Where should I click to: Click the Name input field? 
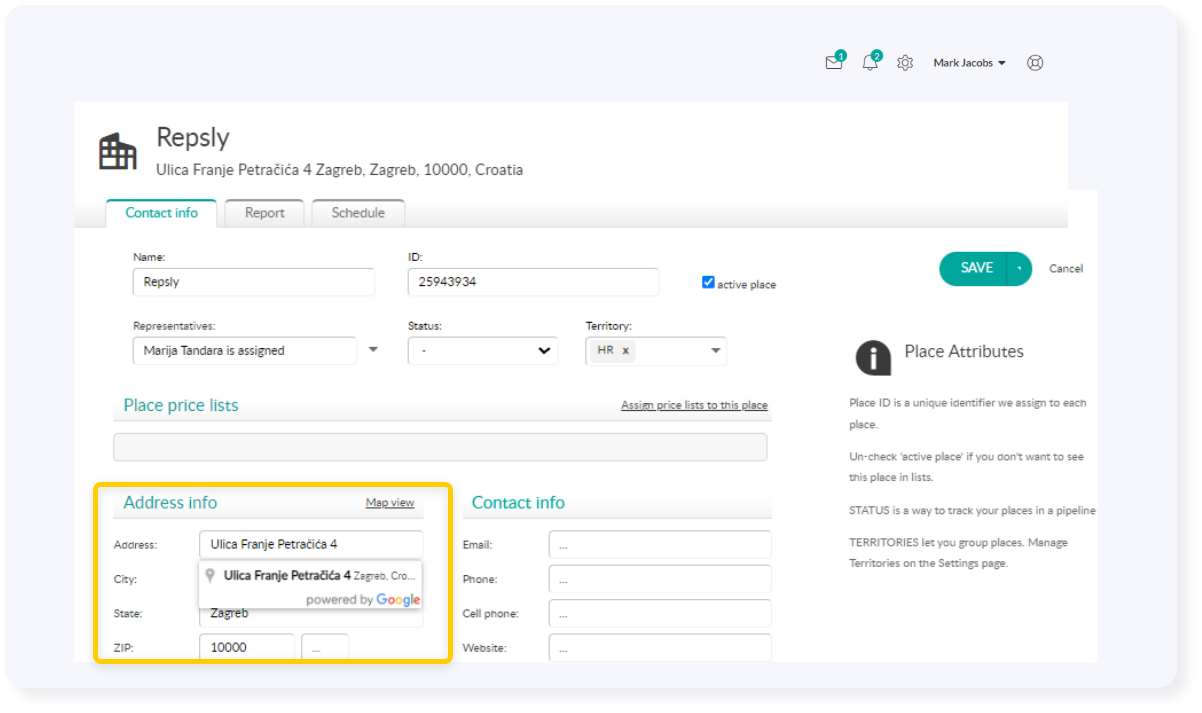[x=254, y=282]
